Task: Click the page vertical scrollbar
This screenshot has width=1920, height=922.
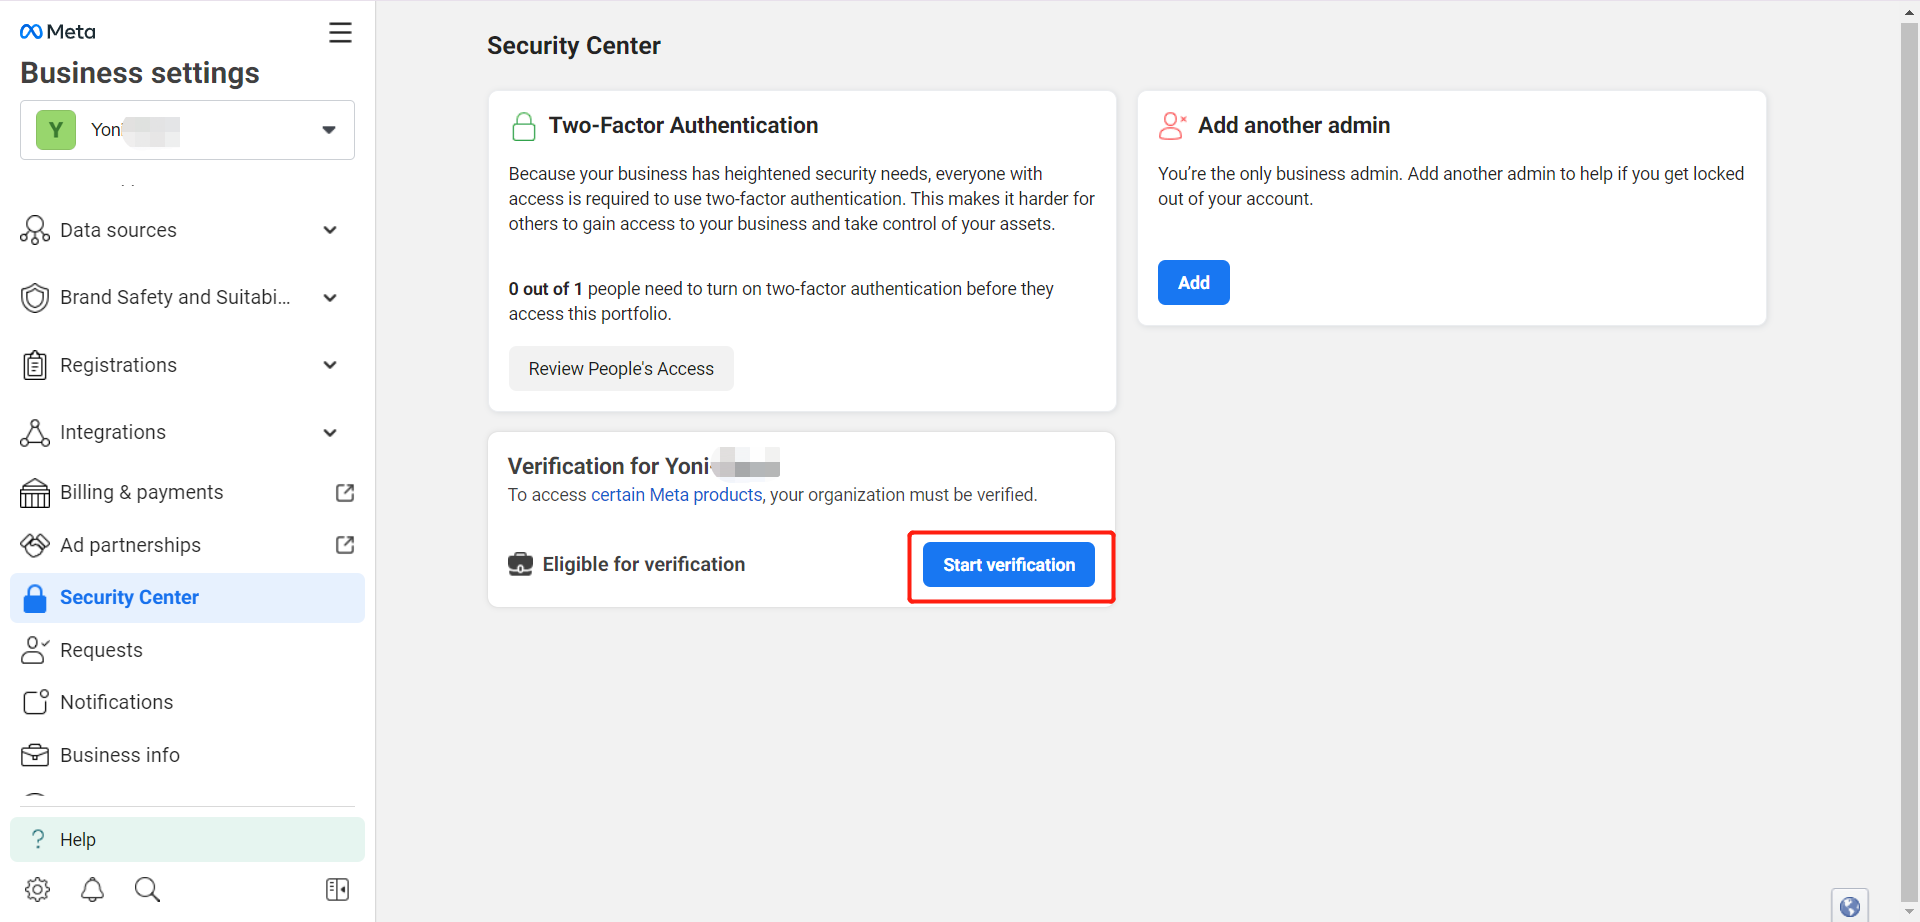Action: pyautogui.click(x=1909, y=450)
